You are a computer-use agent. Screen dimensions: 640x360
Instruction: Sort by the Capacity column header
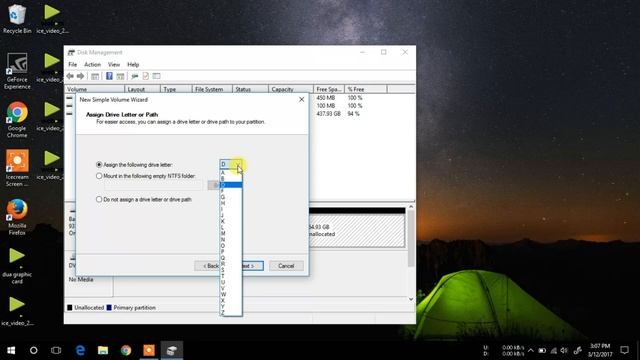tap(291, 89)
